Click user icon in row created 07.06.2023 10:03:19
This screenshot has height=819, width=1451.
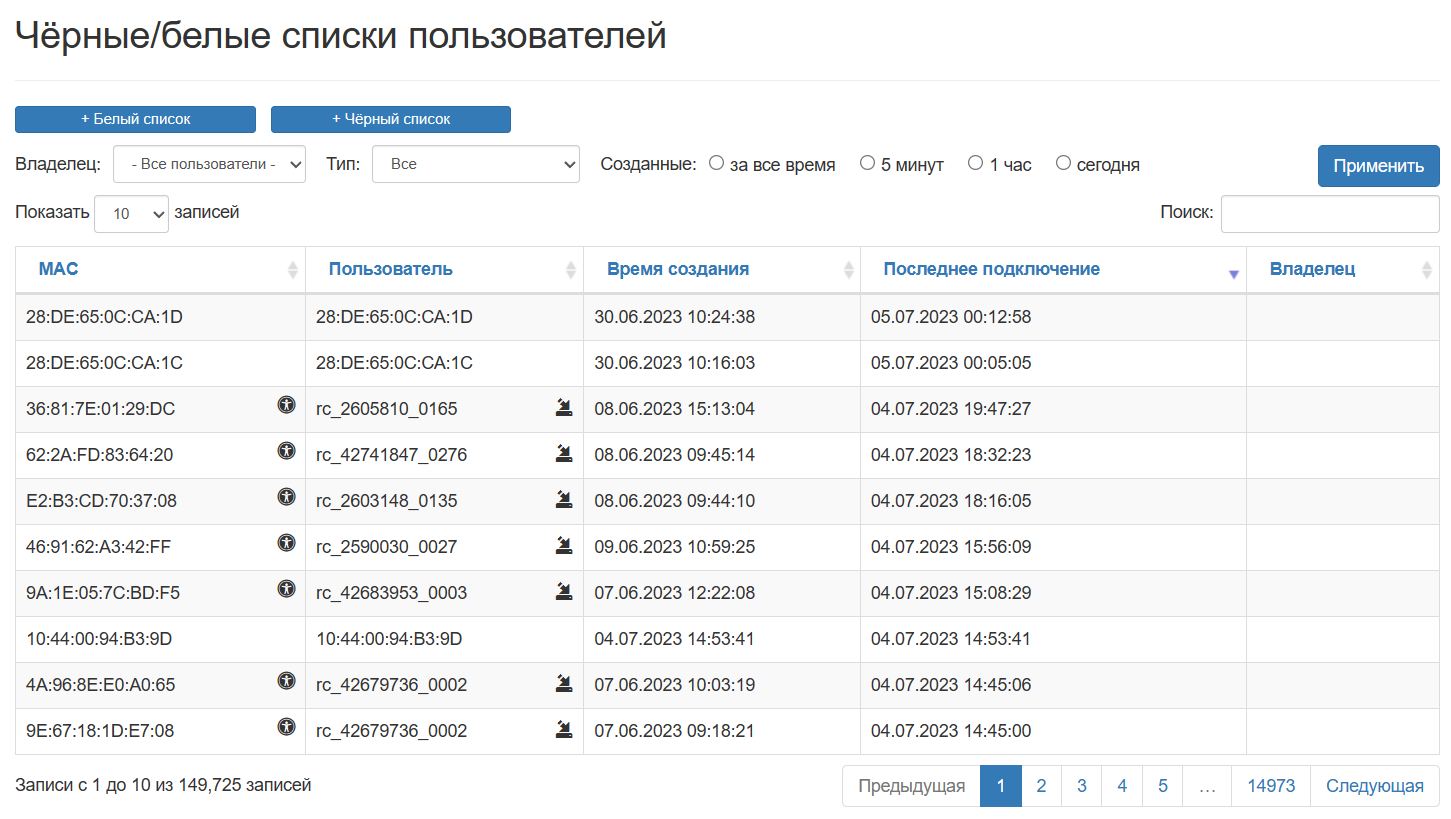(565, 682)
